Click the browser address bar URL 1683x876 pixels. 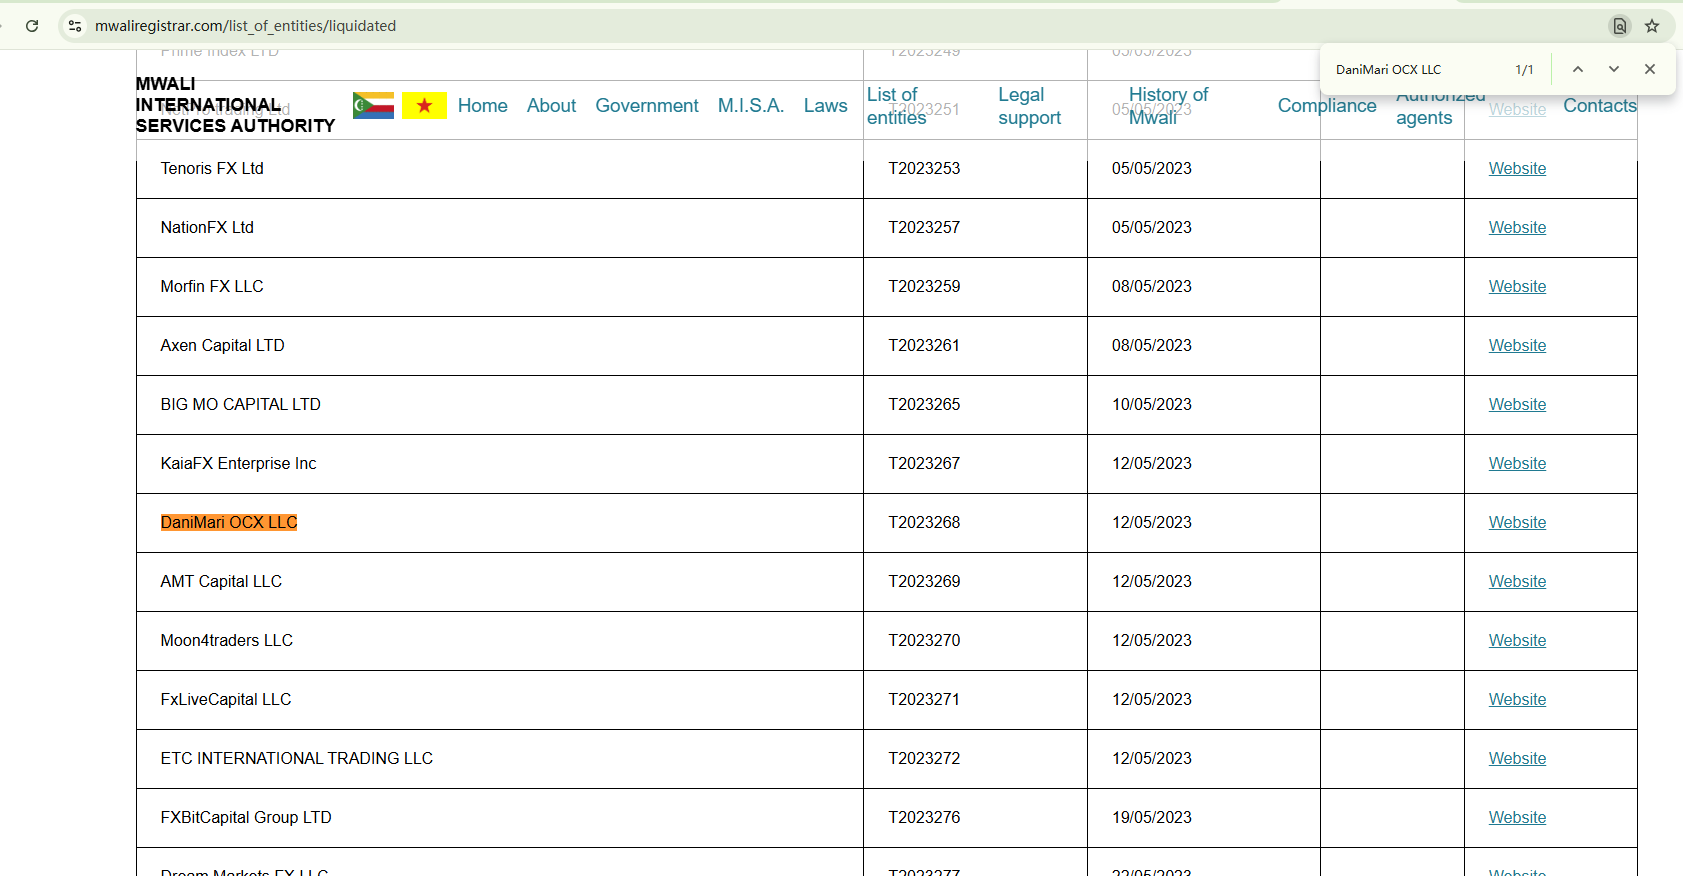click(x=245, y=26)
